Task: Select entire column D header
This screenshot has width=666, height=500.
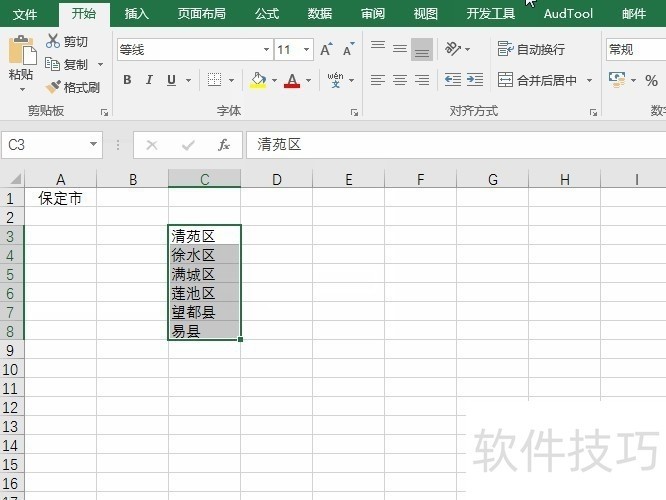Action: click(x=277, y=179)
